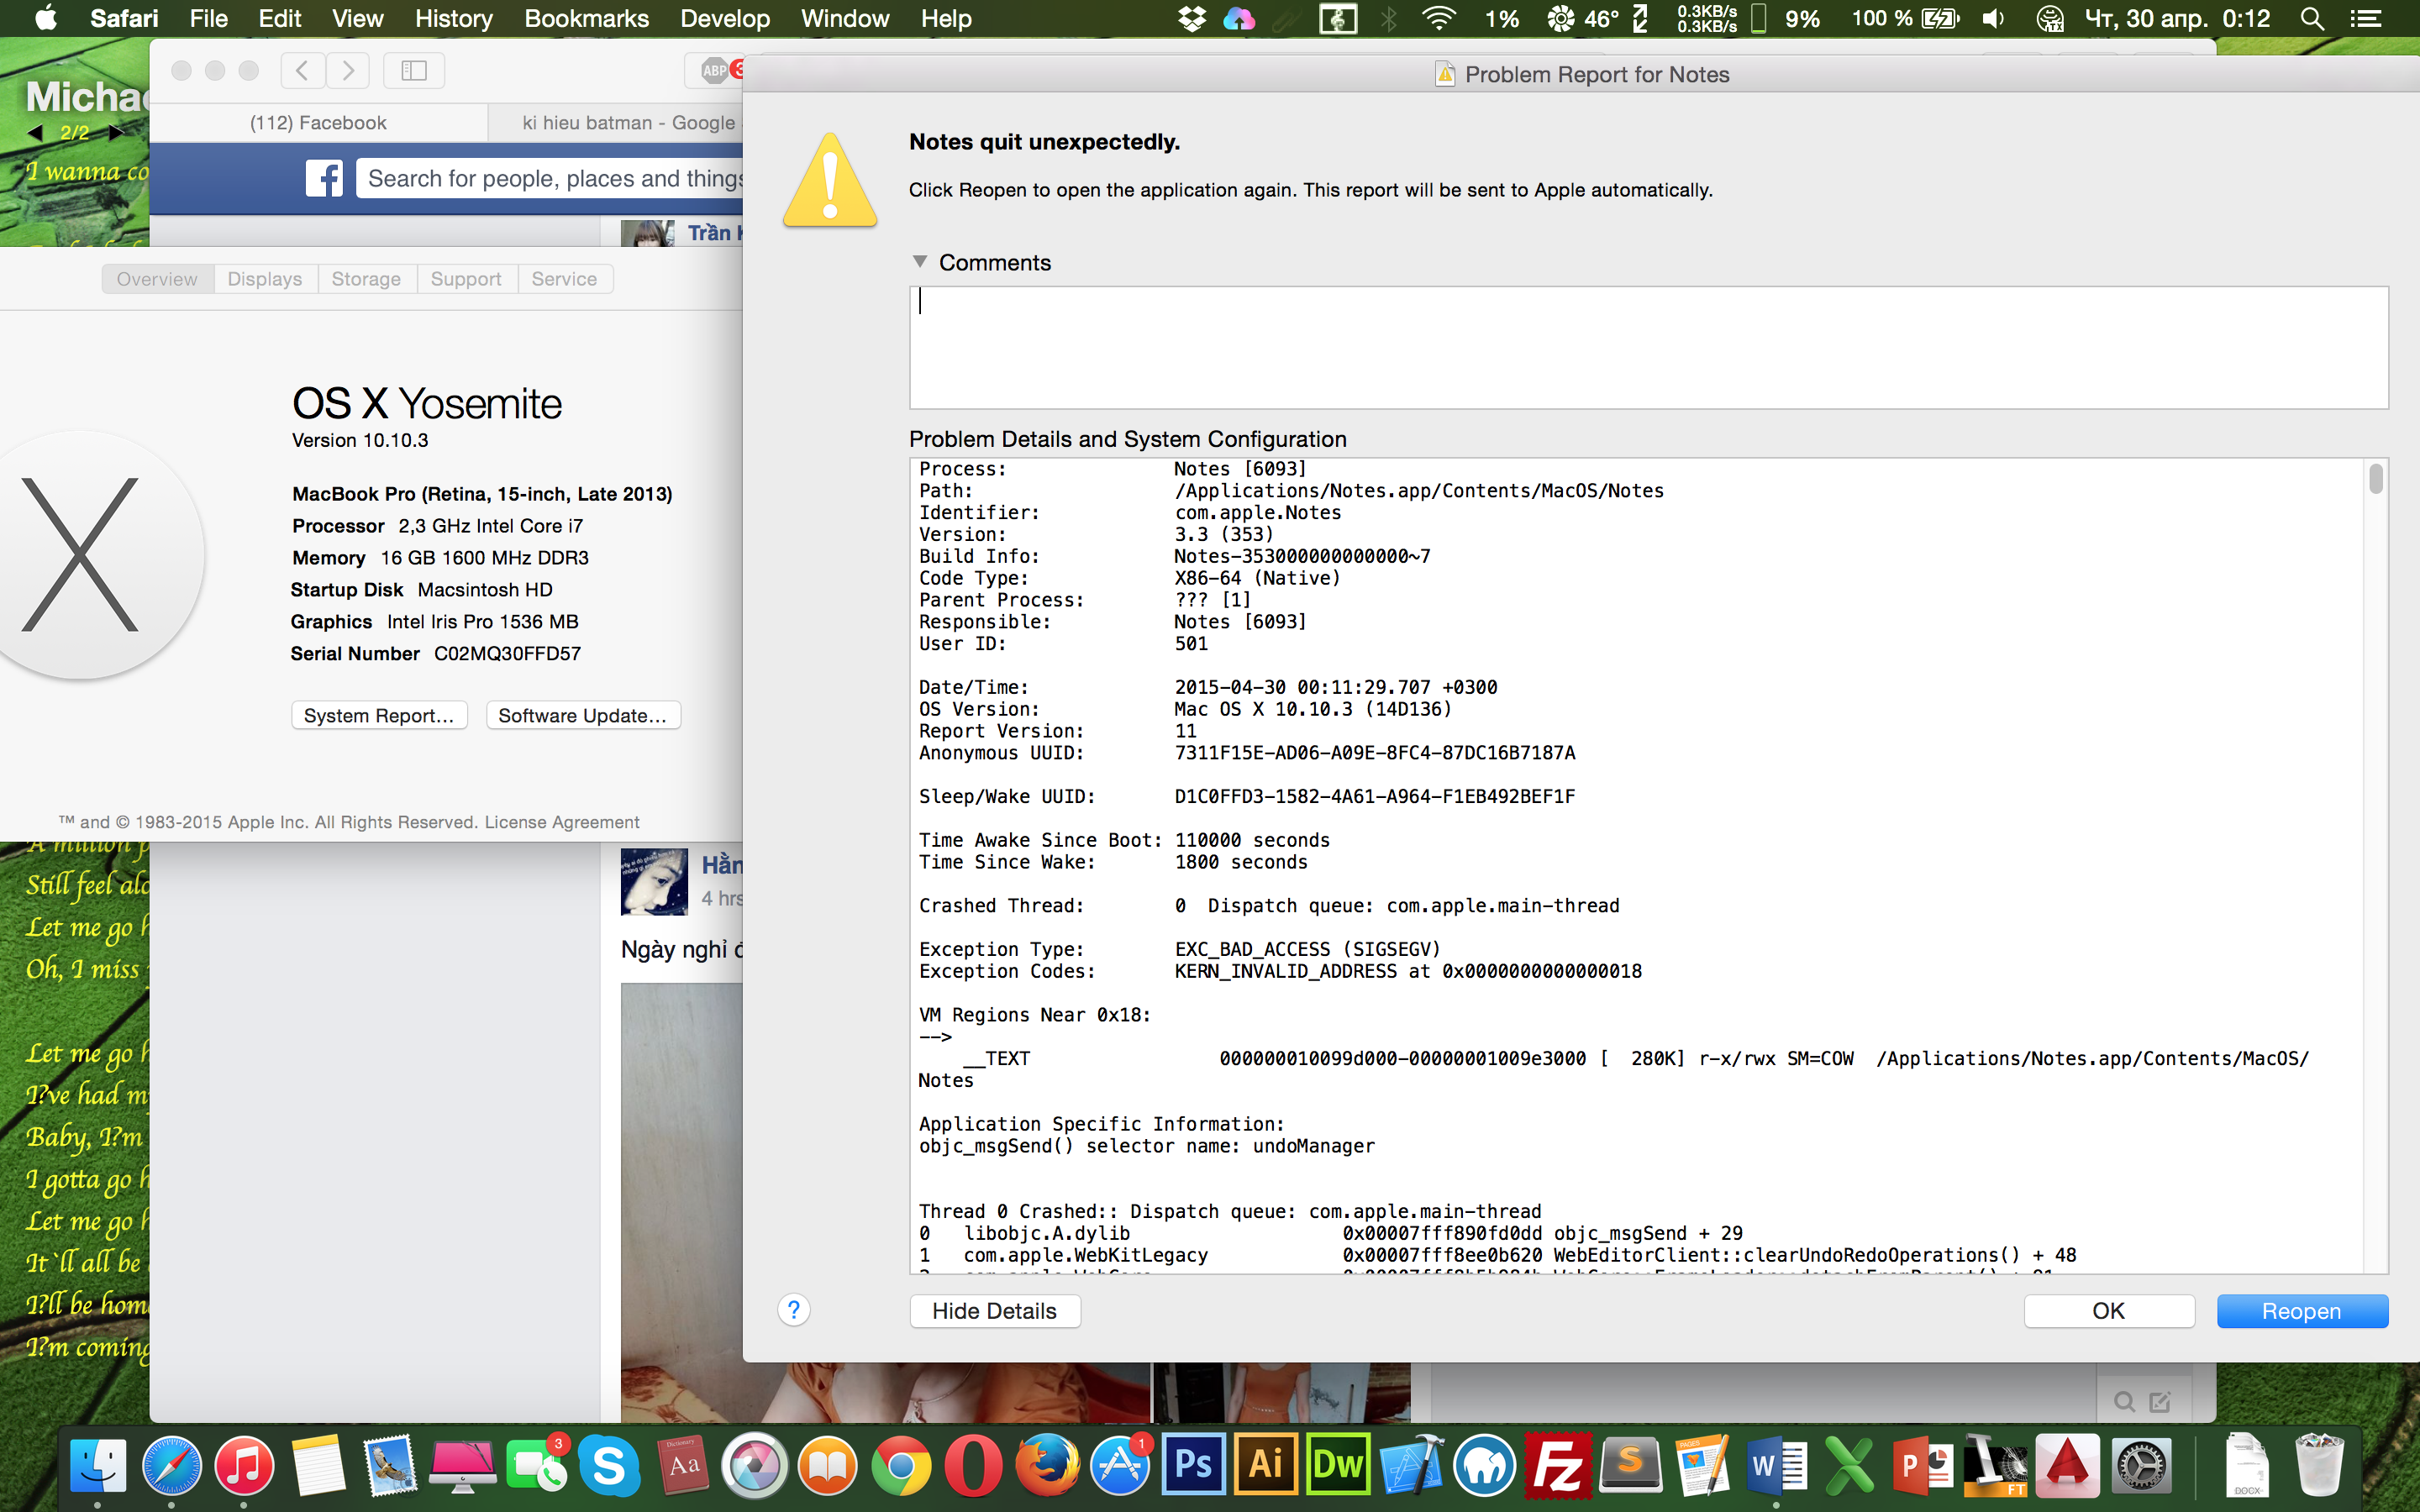Screen dimensions: 2420x1512
Task: Open Sublime Text from the Dock
Action: pyautogui.click(x=1631, y=1466)
